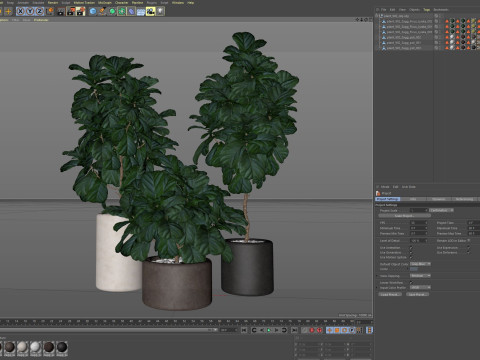Click white material tag on last pot row
This screenshot has height=360, width=480.
(x=452, y=48)
